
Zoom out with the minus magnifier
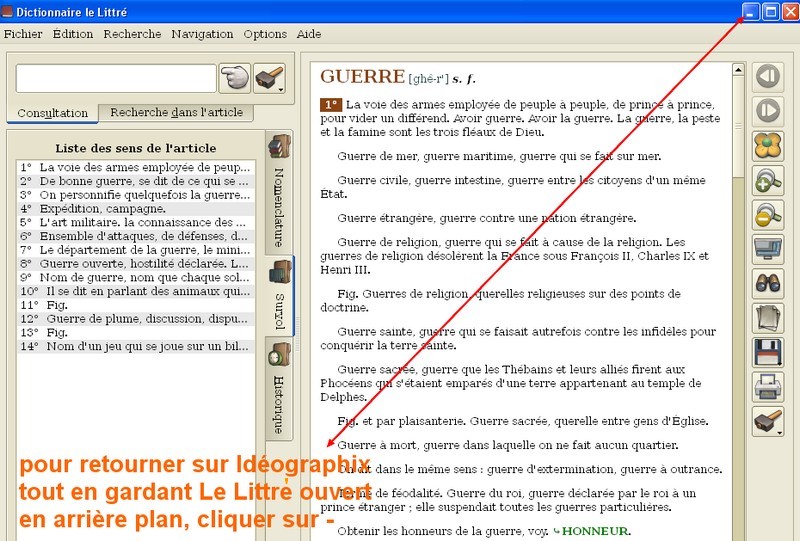coord(768,214)
